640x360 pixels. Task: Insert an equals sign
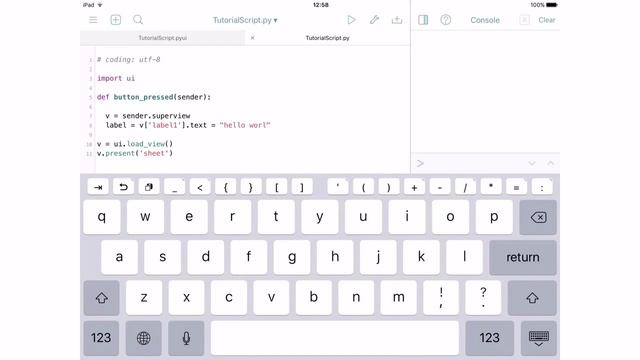tap(516, 187)
